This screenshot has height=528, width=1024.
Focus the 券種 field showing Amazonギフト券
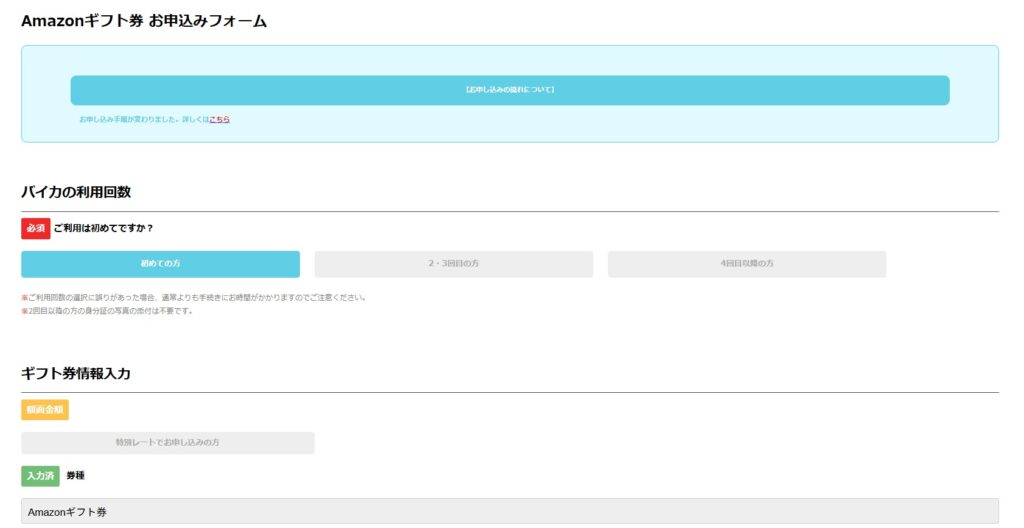[x=509, y=512]
